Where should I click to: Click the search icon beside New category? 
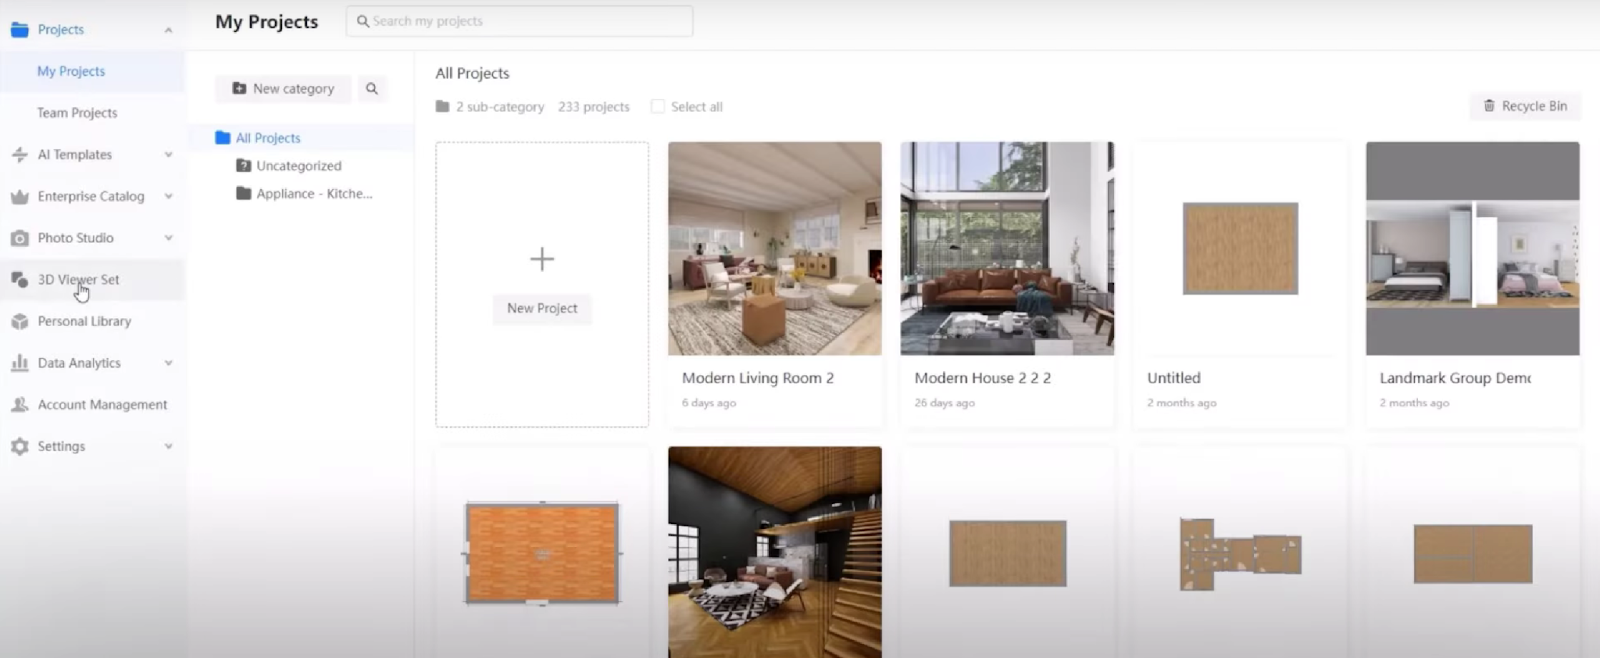click(x=372, y=89)
